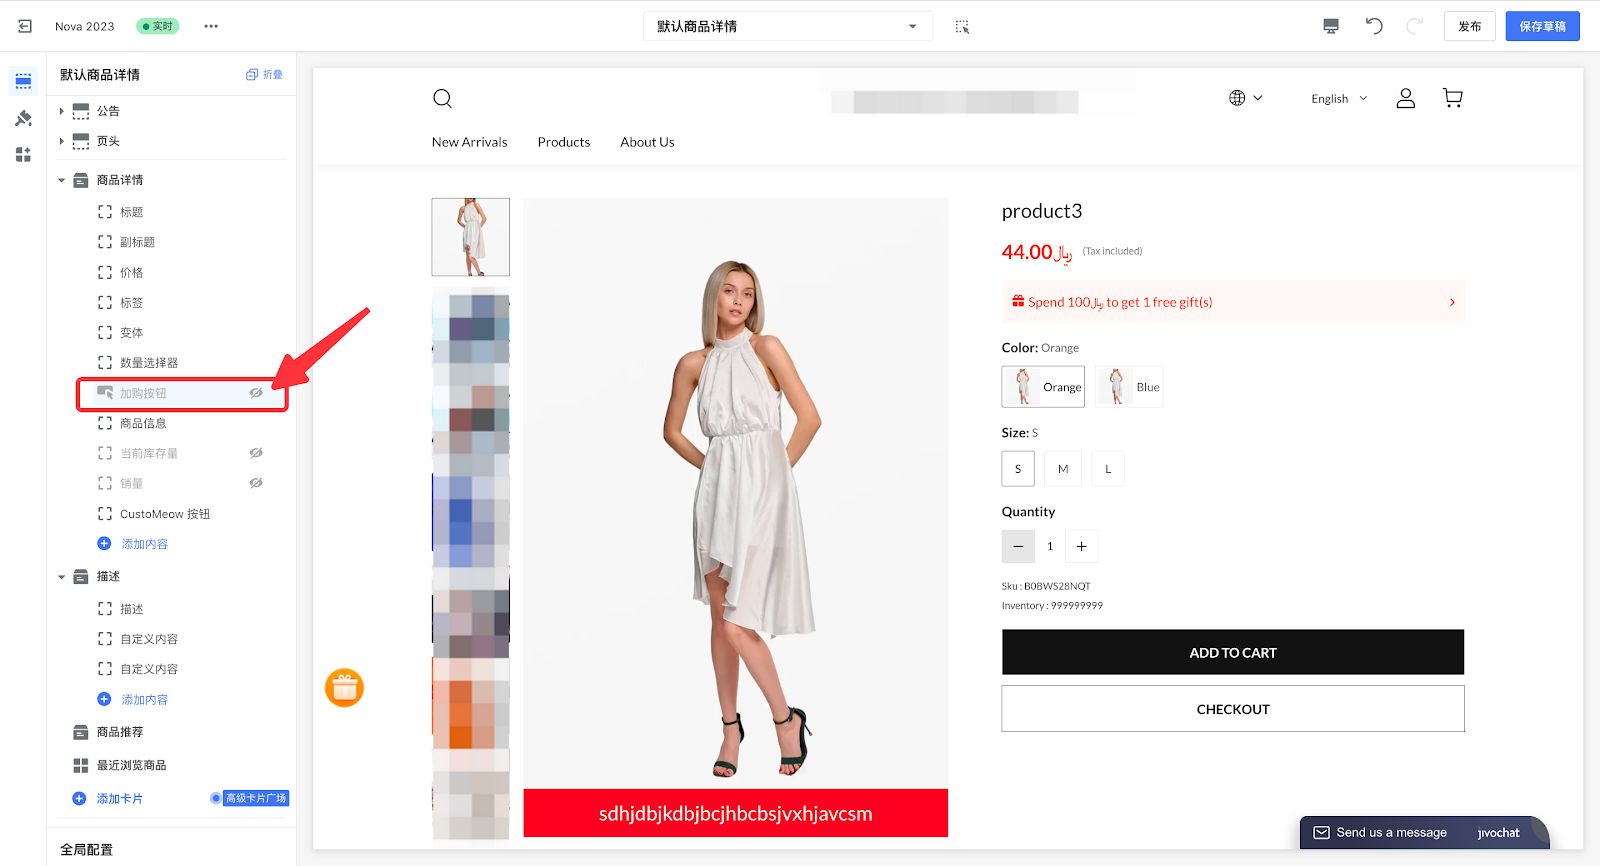Click the 保存草稿 button
The height and width of the screenshot is (866, 1600).
pos(1542,26)
